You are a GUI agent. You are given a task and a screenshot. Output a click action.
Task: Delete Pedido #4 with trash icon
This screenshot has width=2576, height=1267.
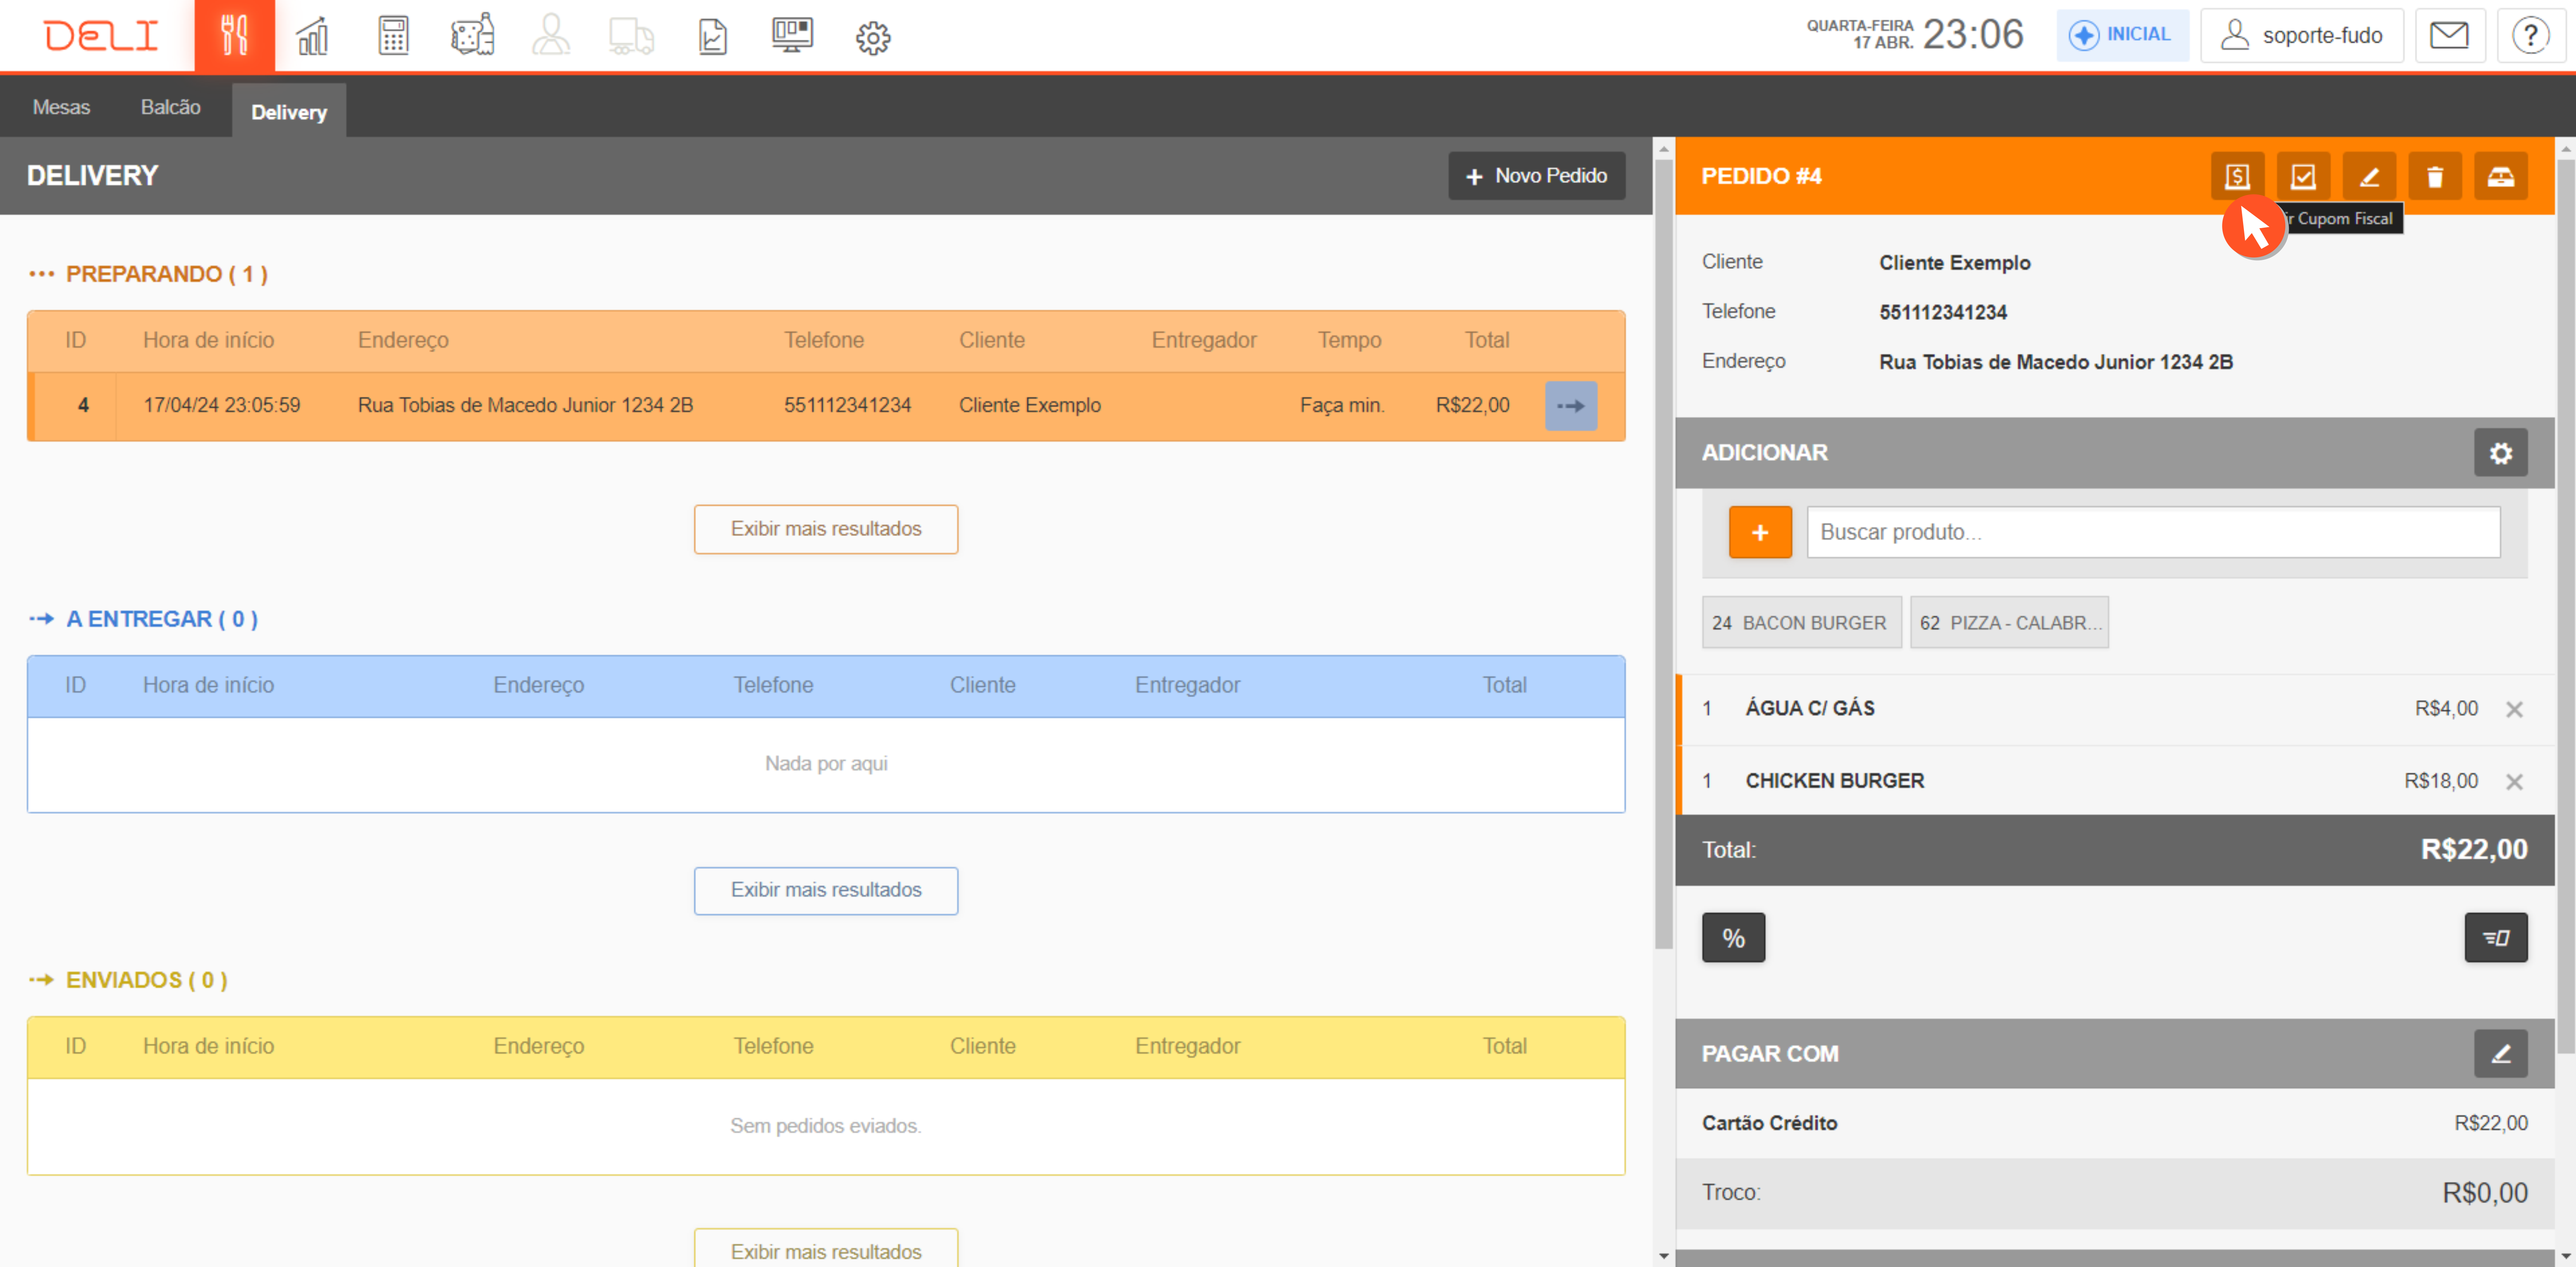2435,177
